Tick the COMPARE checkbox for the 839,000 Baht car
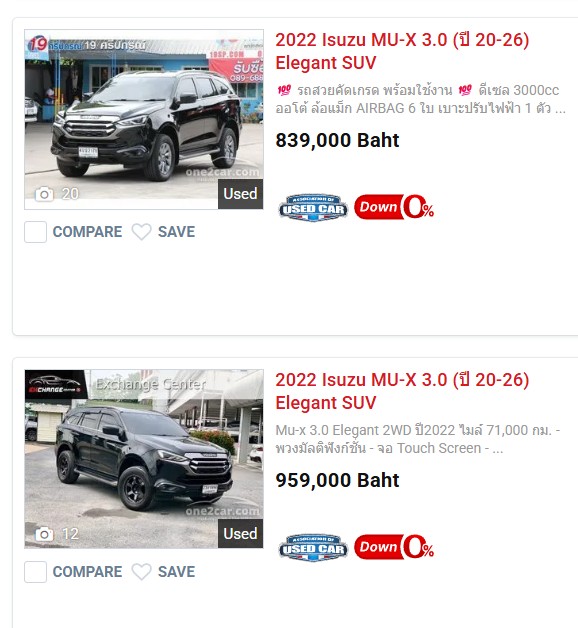 [35, 232]
